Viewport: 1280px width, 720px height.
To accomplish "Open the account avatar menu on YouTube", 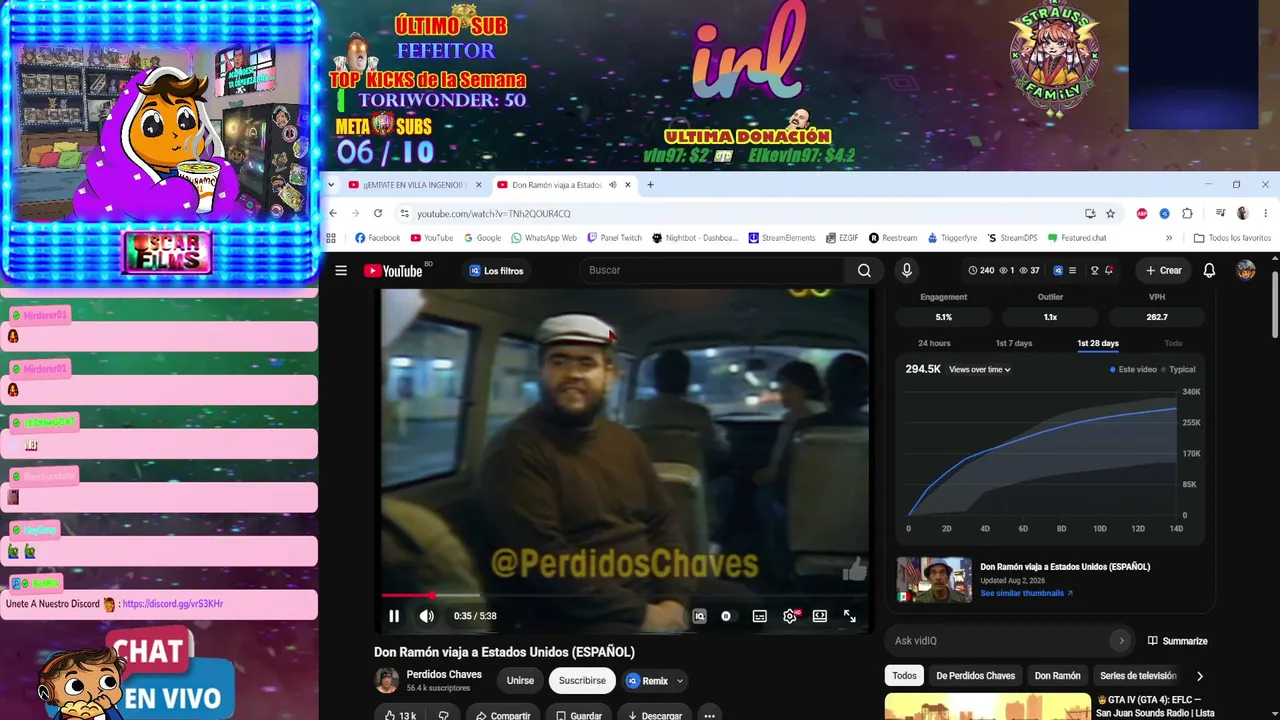I will click(x=1246, y=270).
